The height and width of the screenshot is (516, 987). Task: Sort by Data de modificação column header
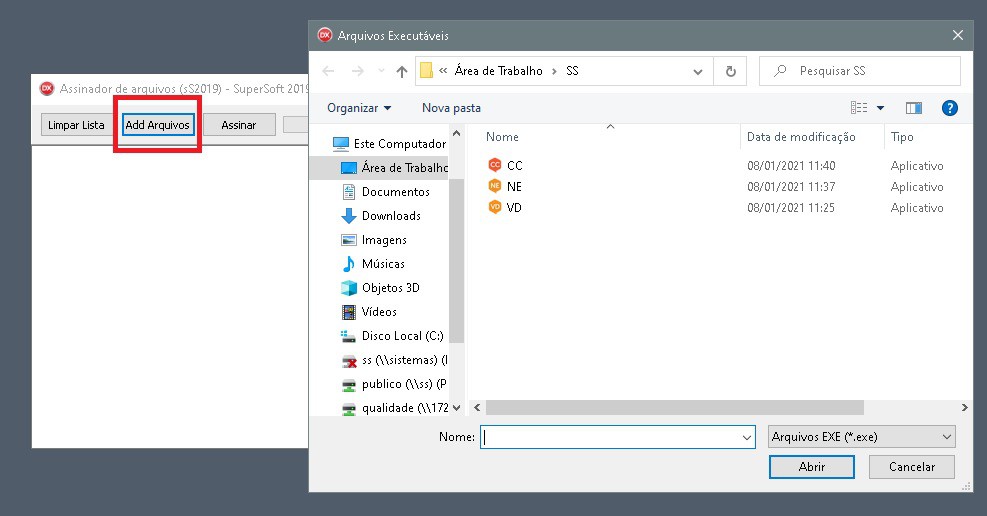click(x=801, y=137)
